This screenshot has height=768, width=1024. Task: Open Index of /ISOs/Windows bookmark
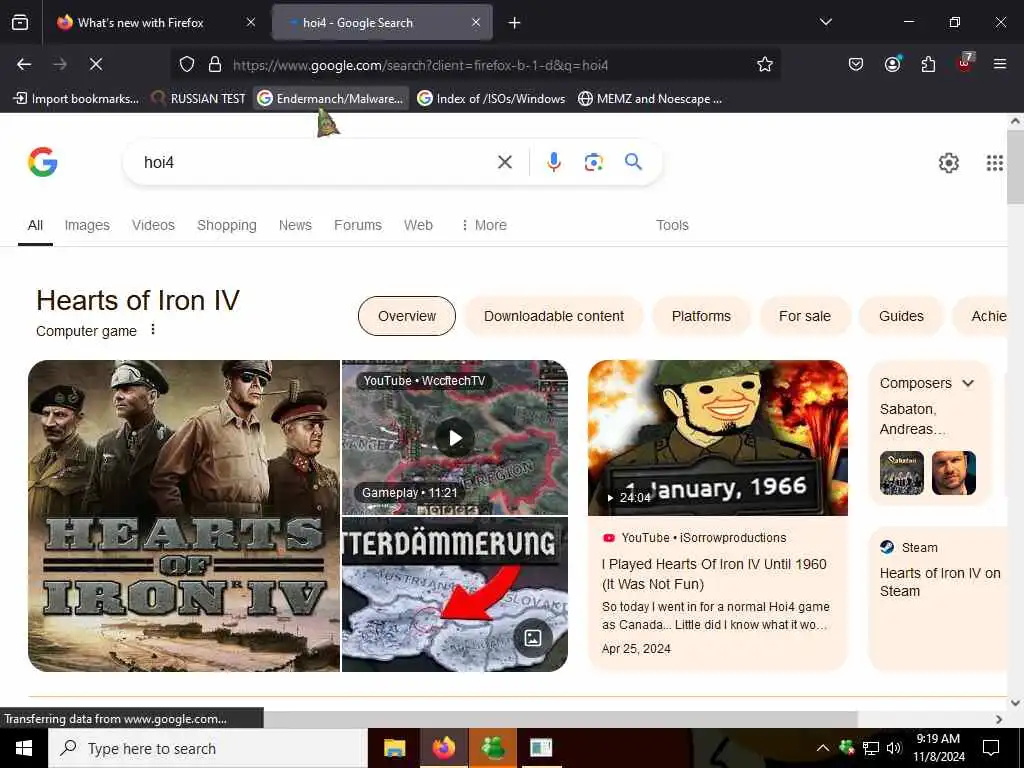[491, 99]
